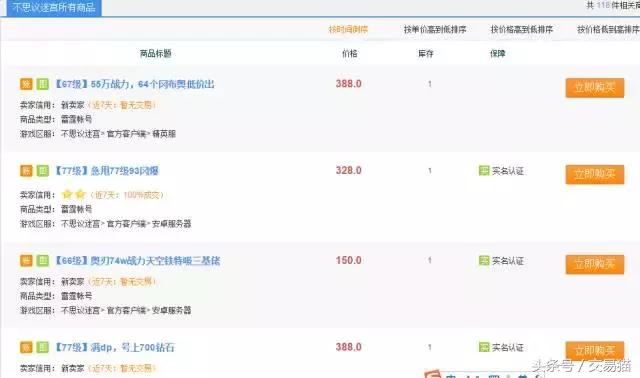Click stock count 1 of 【67级】 listing
The image size is (640, 378).
tap(430, 84)
